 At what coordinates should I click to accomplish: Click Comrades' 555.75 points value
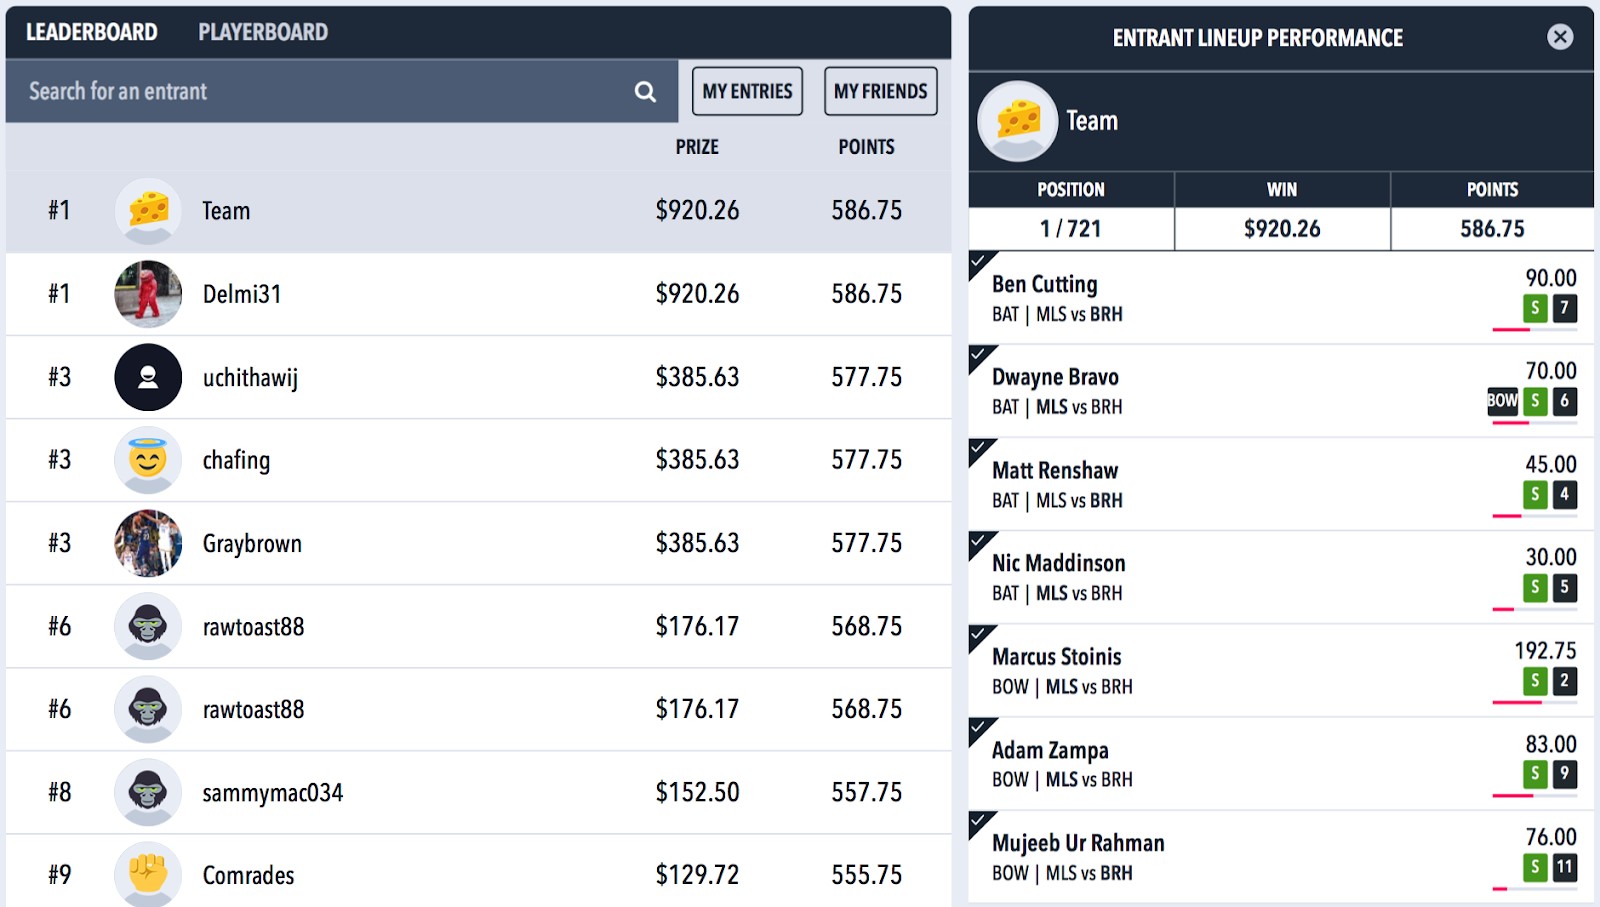click(x=866, y=875)
